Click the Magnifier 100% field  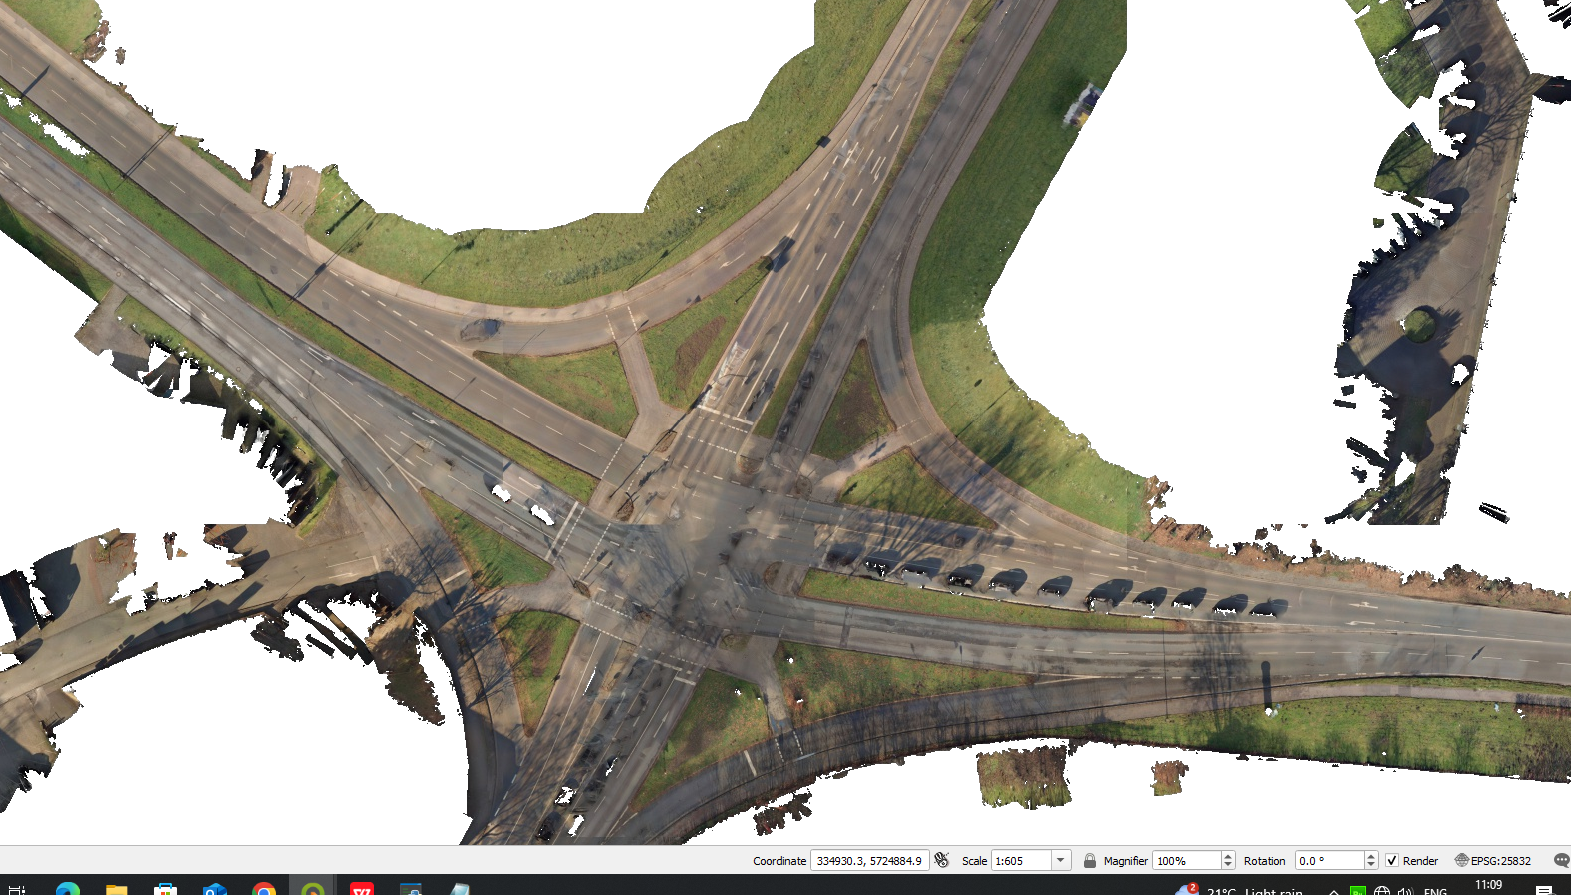tap(1187, 860)
